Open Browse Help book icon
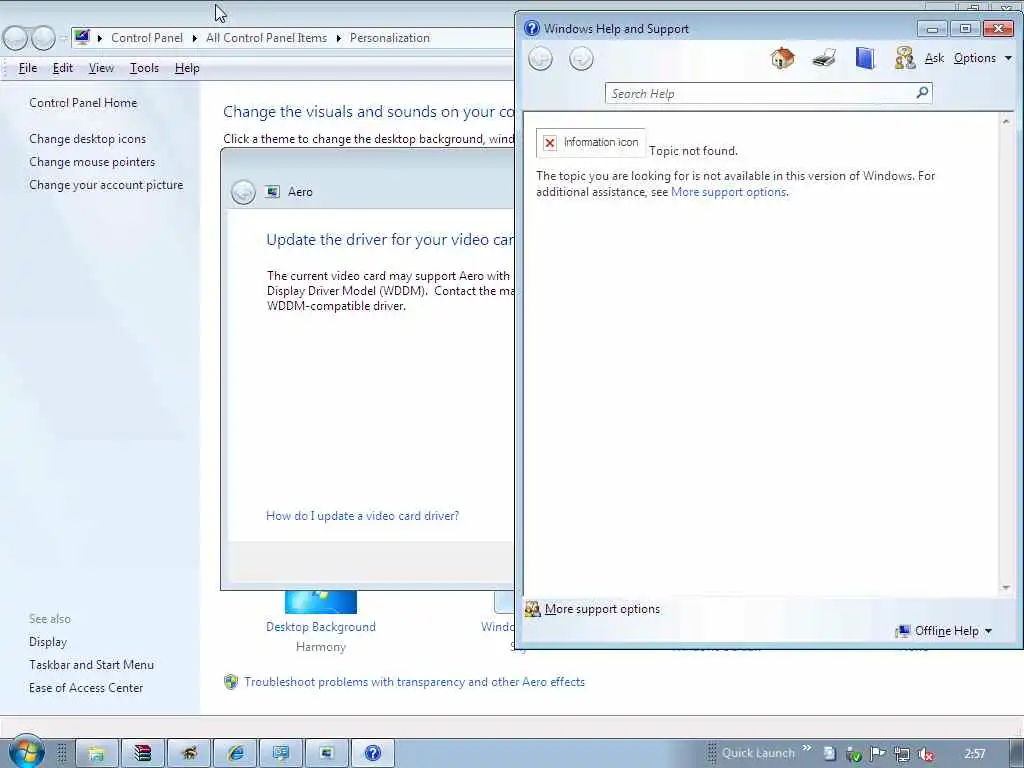The image size is (1024, 768). (x=865, y=58)
